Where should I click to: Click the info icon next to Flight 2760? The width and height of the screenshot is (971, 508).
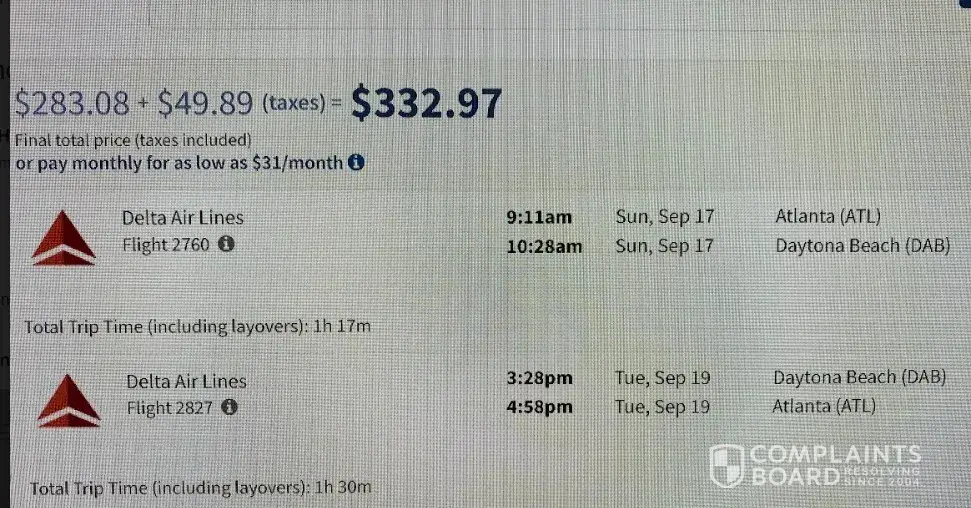(x=226, y=243)
